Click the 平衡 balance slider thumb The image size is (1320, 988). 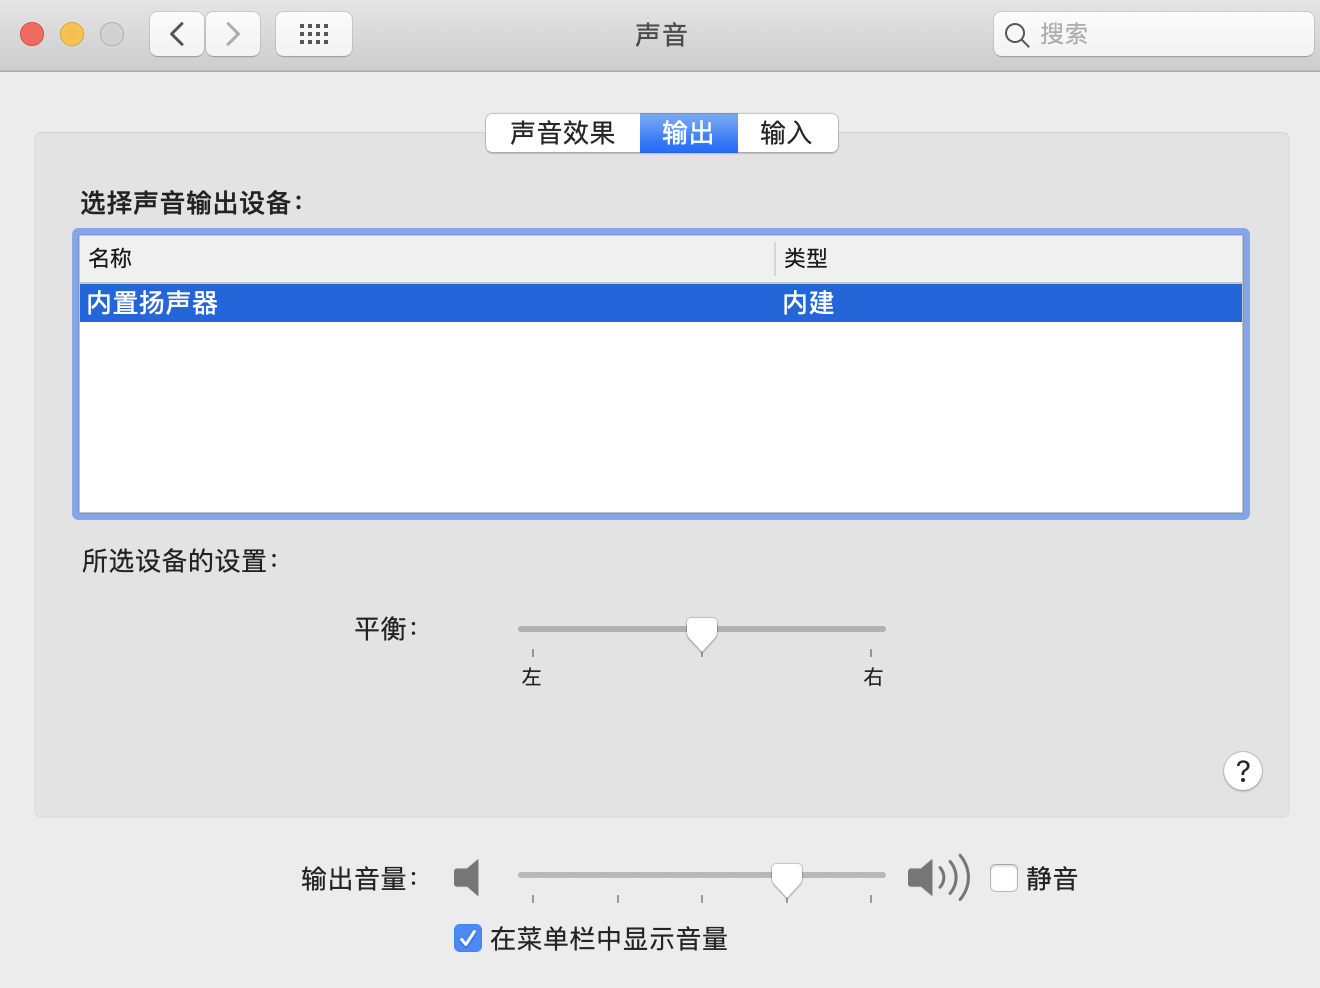coord(702,632)
